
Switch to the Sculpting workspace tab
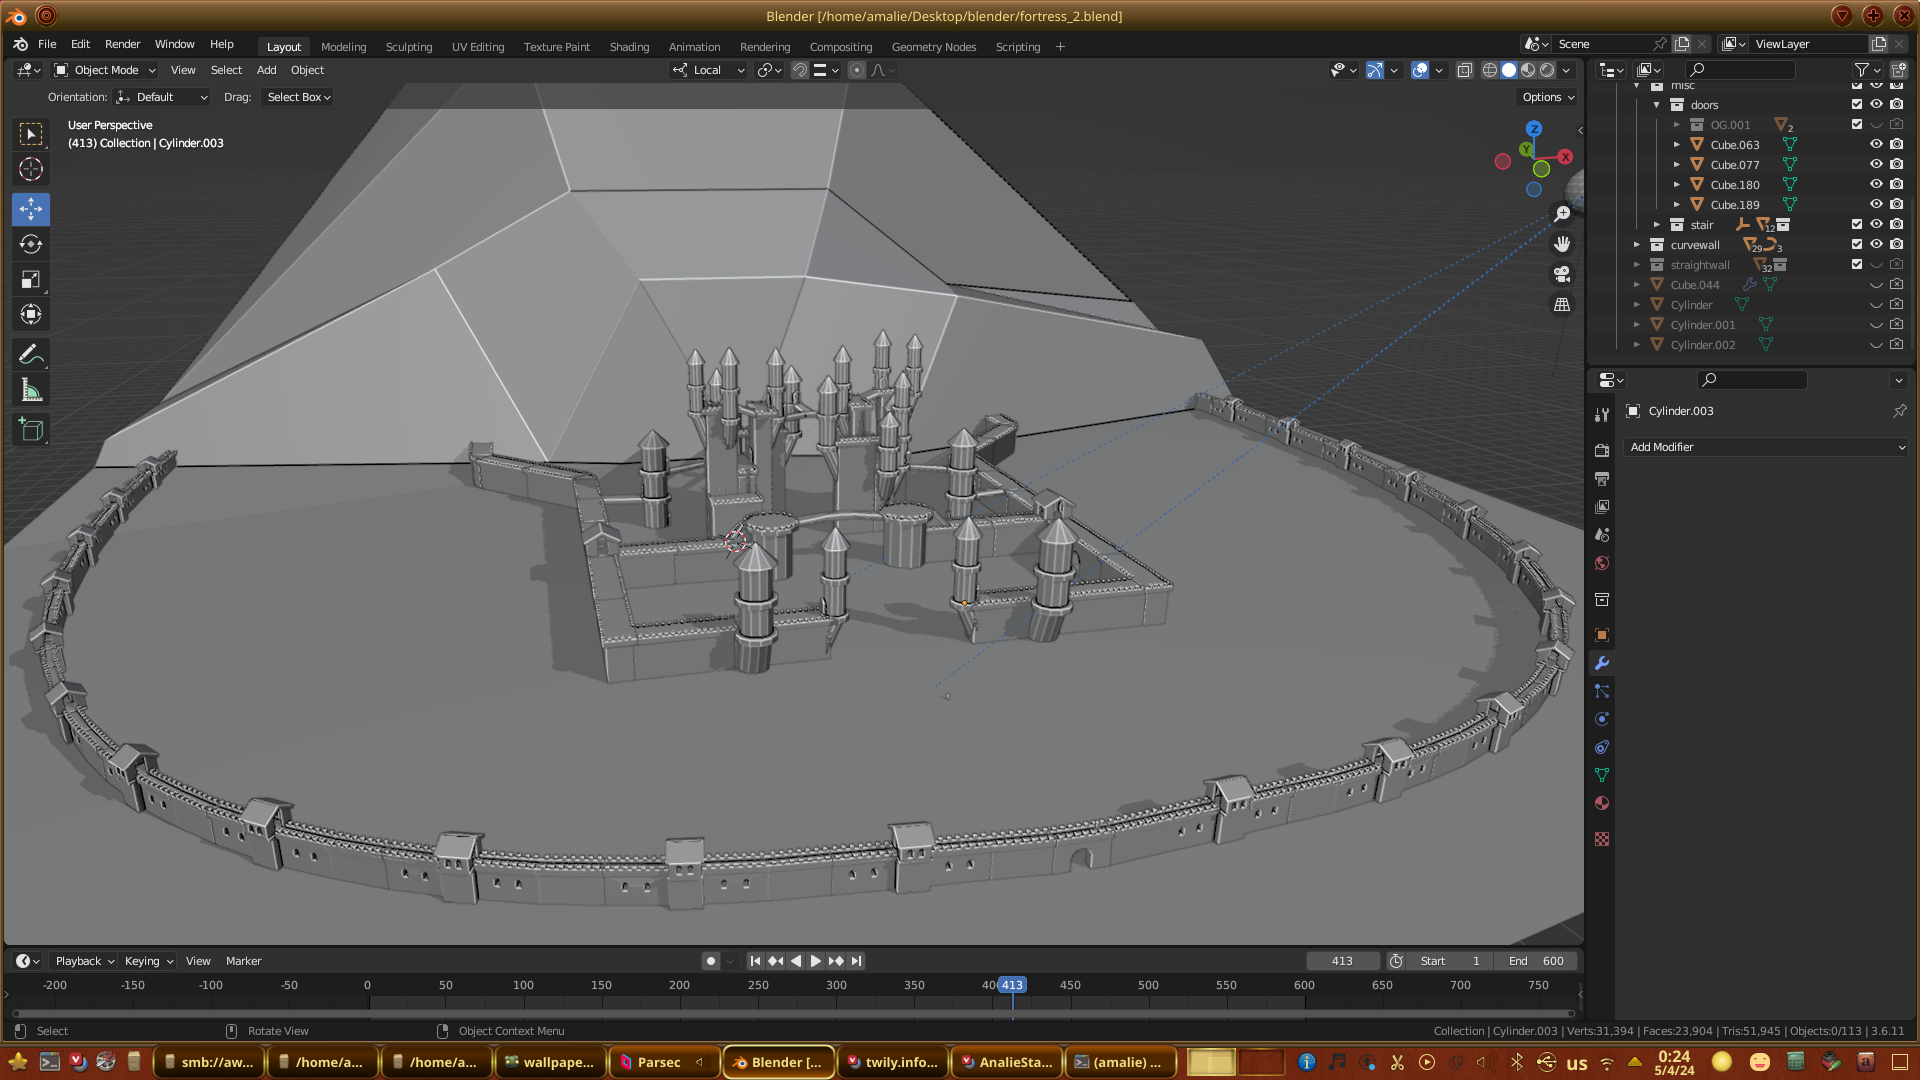pyautogui.click(x=408, y=46)
